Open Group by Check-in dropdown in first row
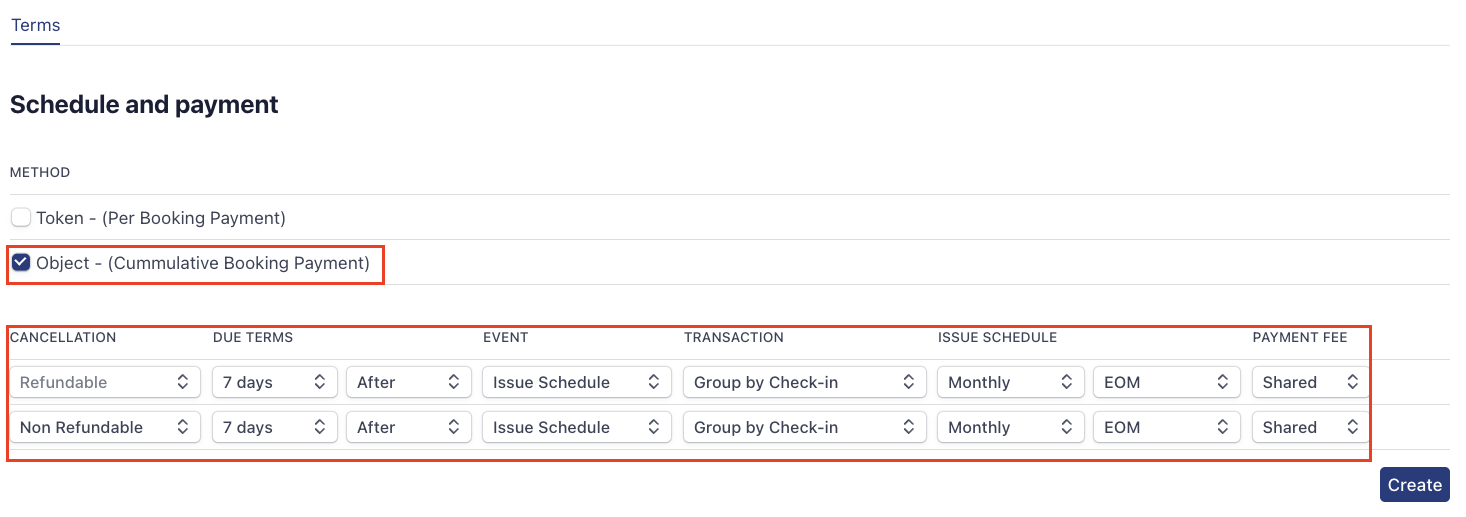 coord(804,382)
